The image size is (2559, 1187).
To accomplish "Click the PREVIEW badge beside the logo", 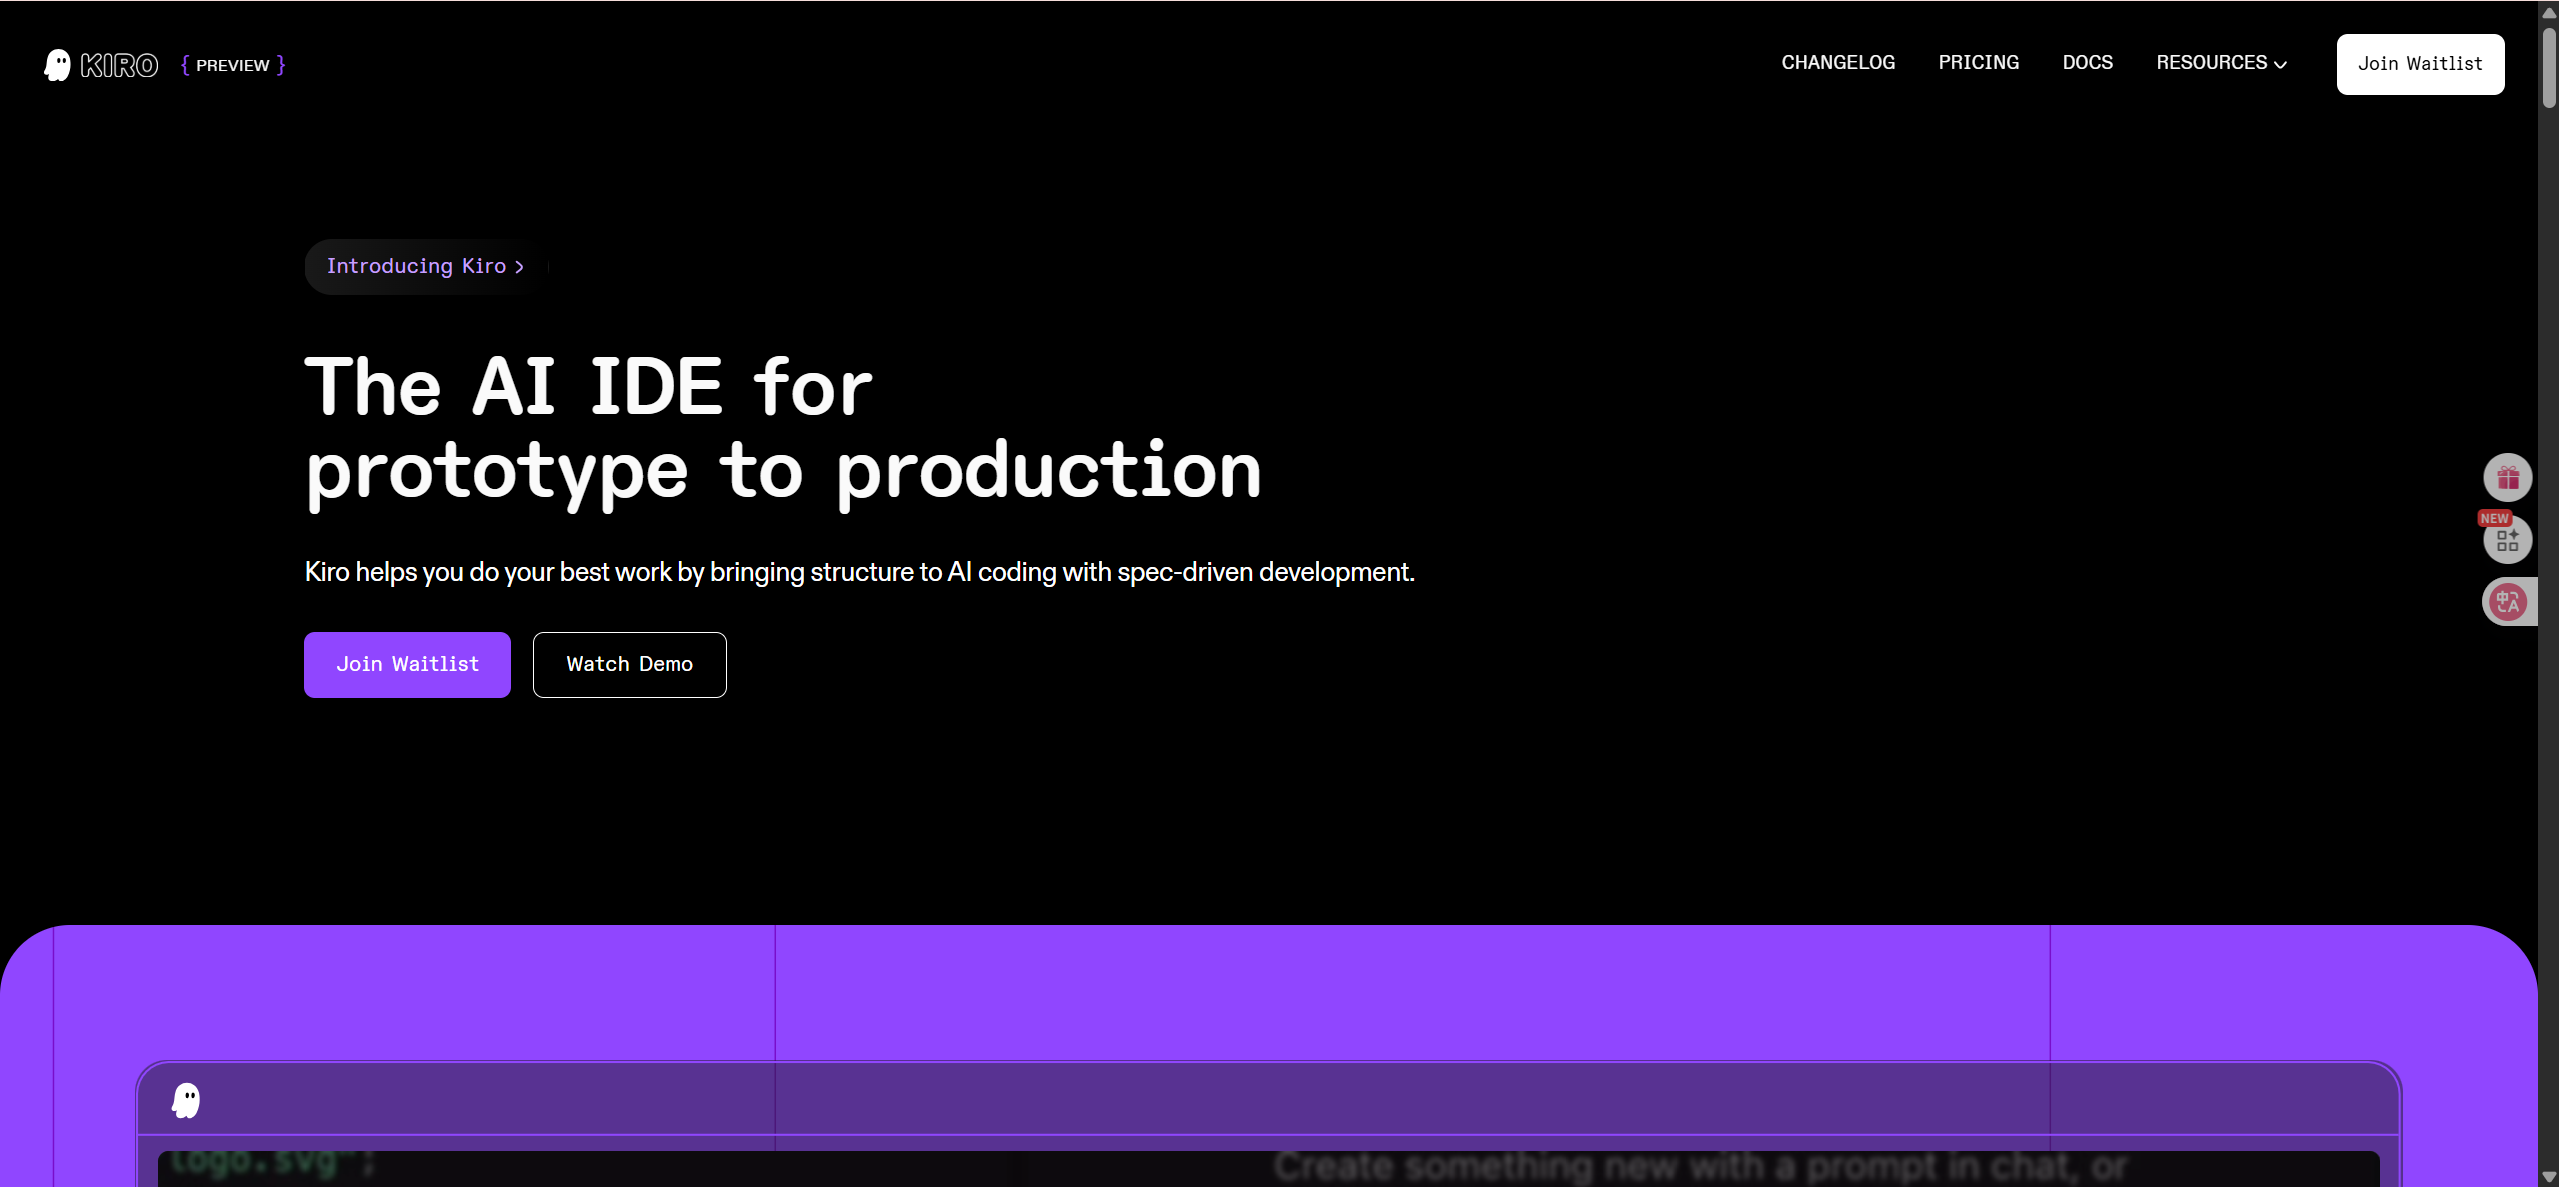I will click(x=233, y=65).
